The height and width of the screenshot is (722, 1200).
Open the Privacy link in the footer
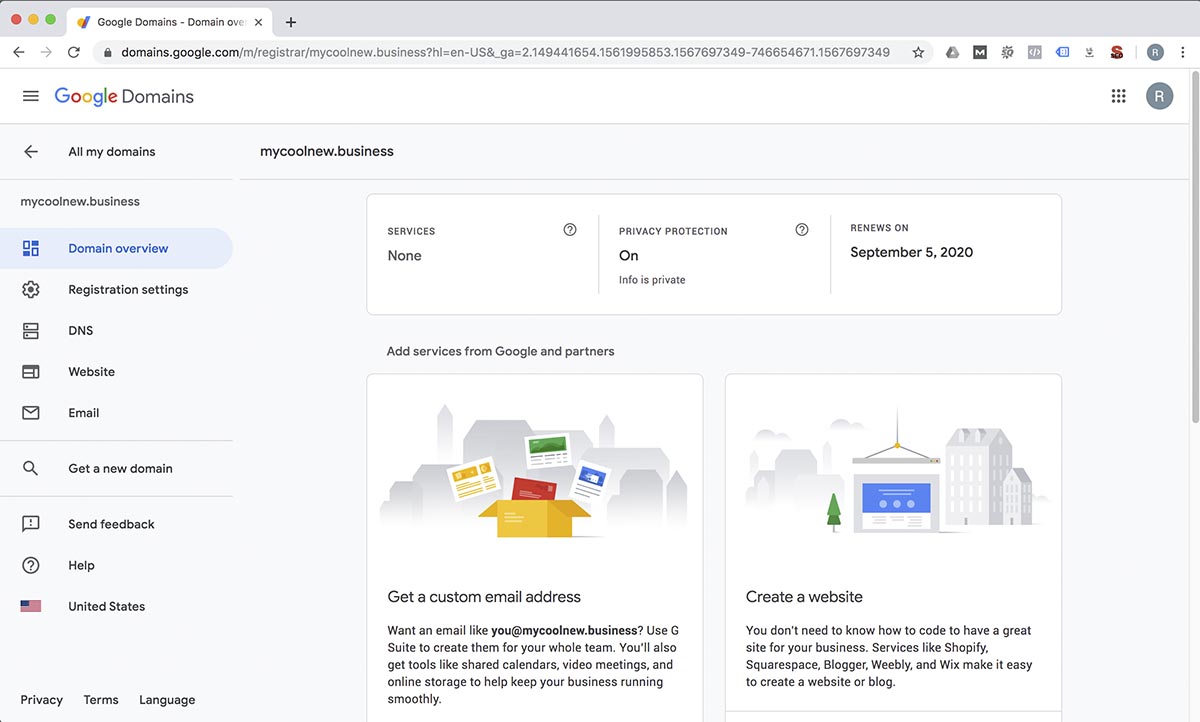coord(41,699)
